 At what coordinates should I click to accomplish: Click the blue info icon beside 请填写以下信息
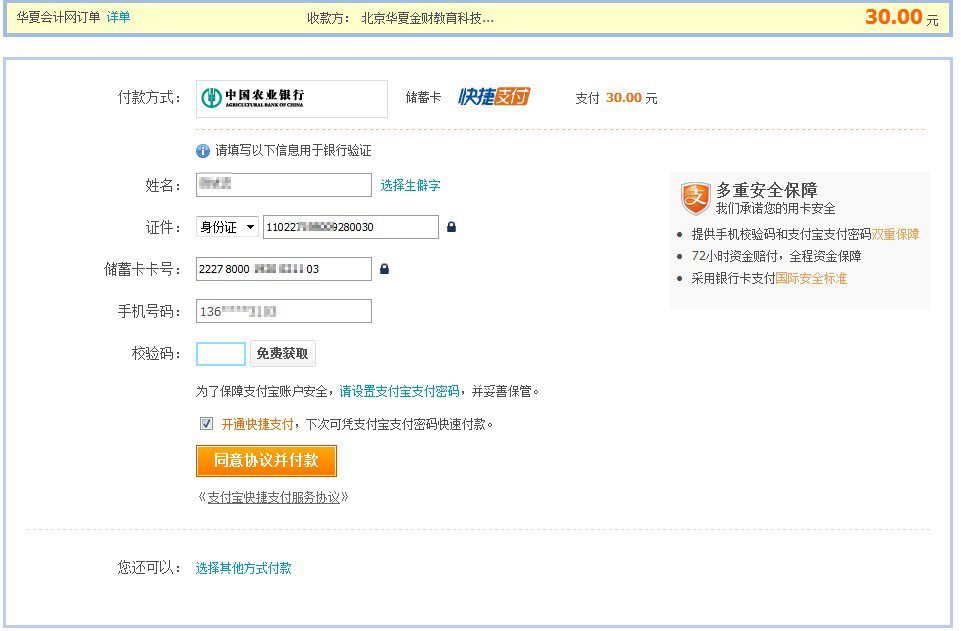click(203, 151)
